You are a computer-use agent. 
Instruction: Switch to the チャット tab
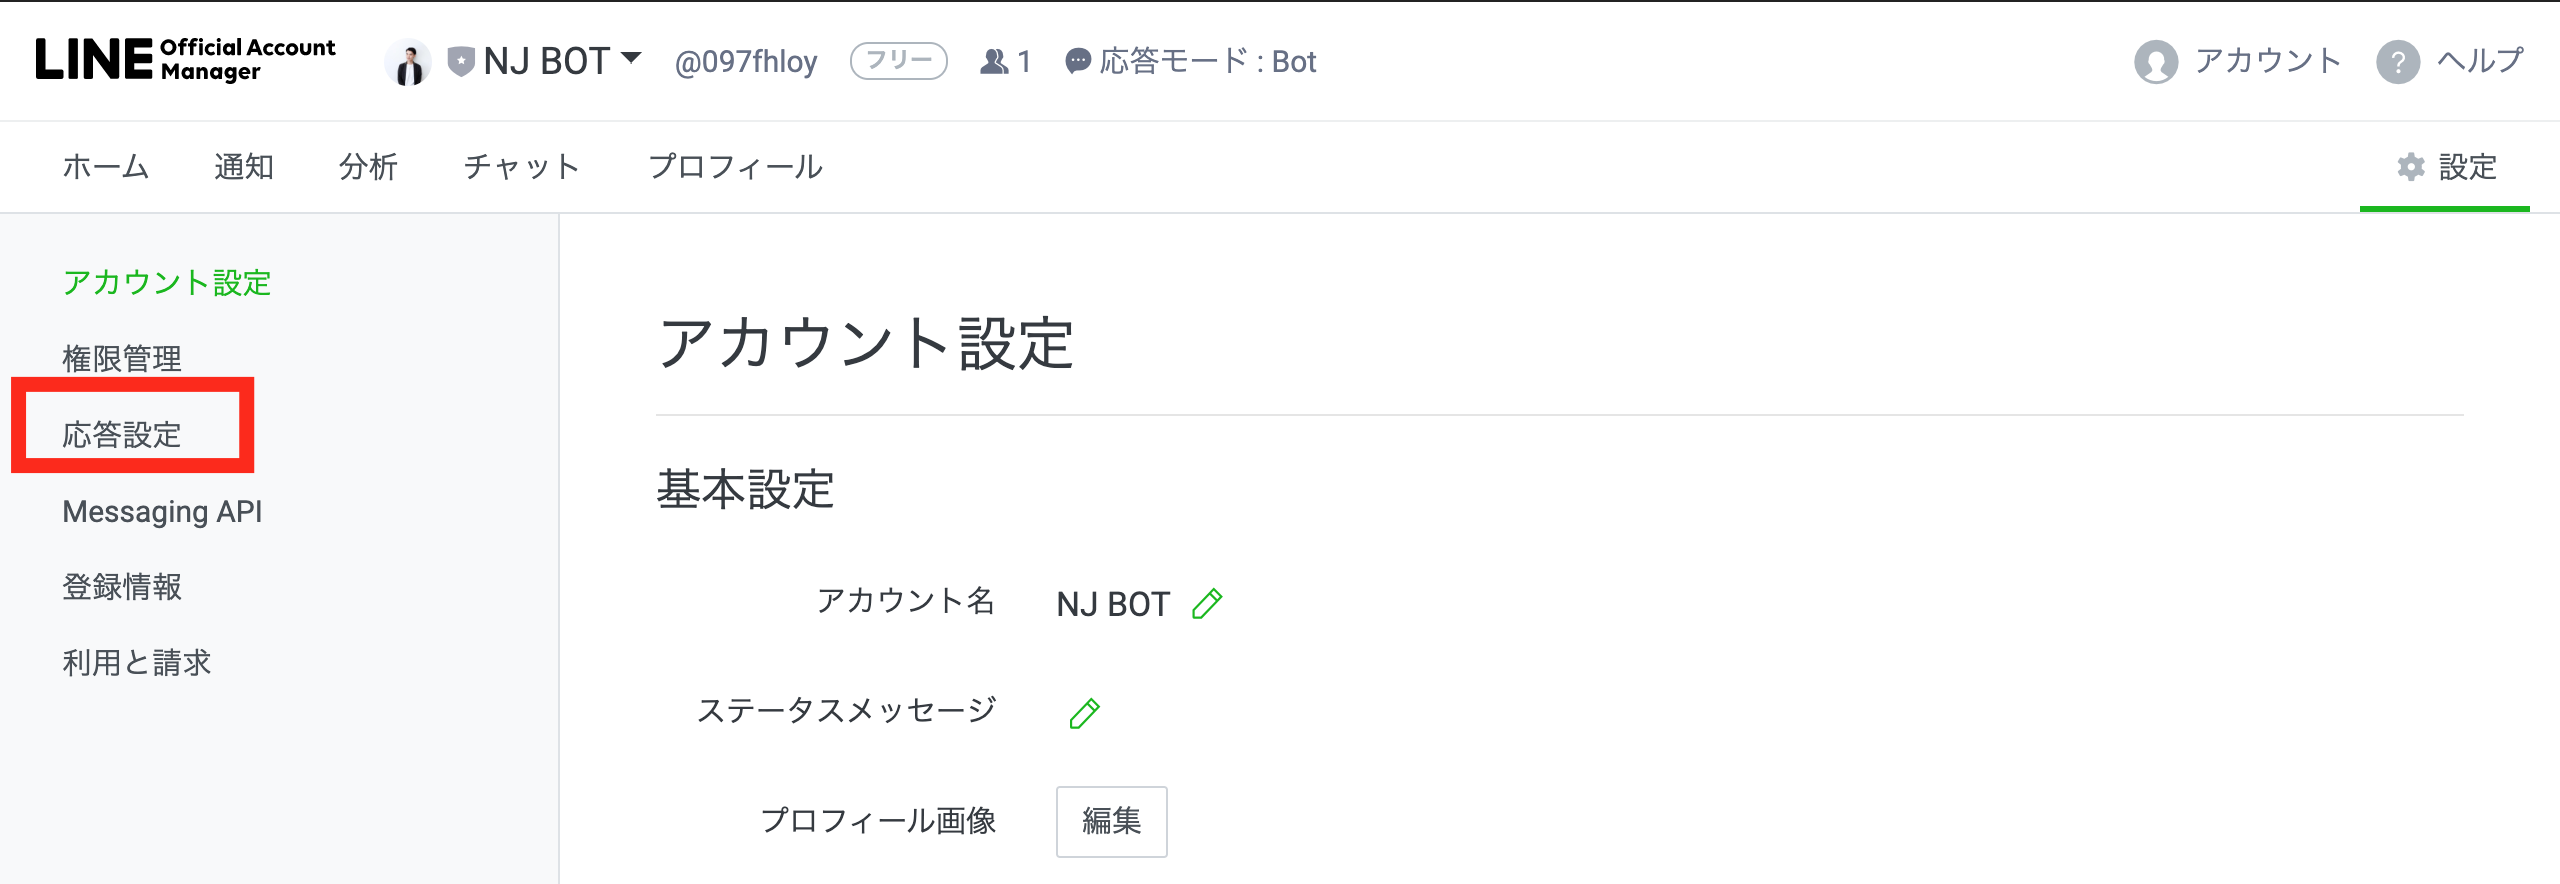point(522,166)
